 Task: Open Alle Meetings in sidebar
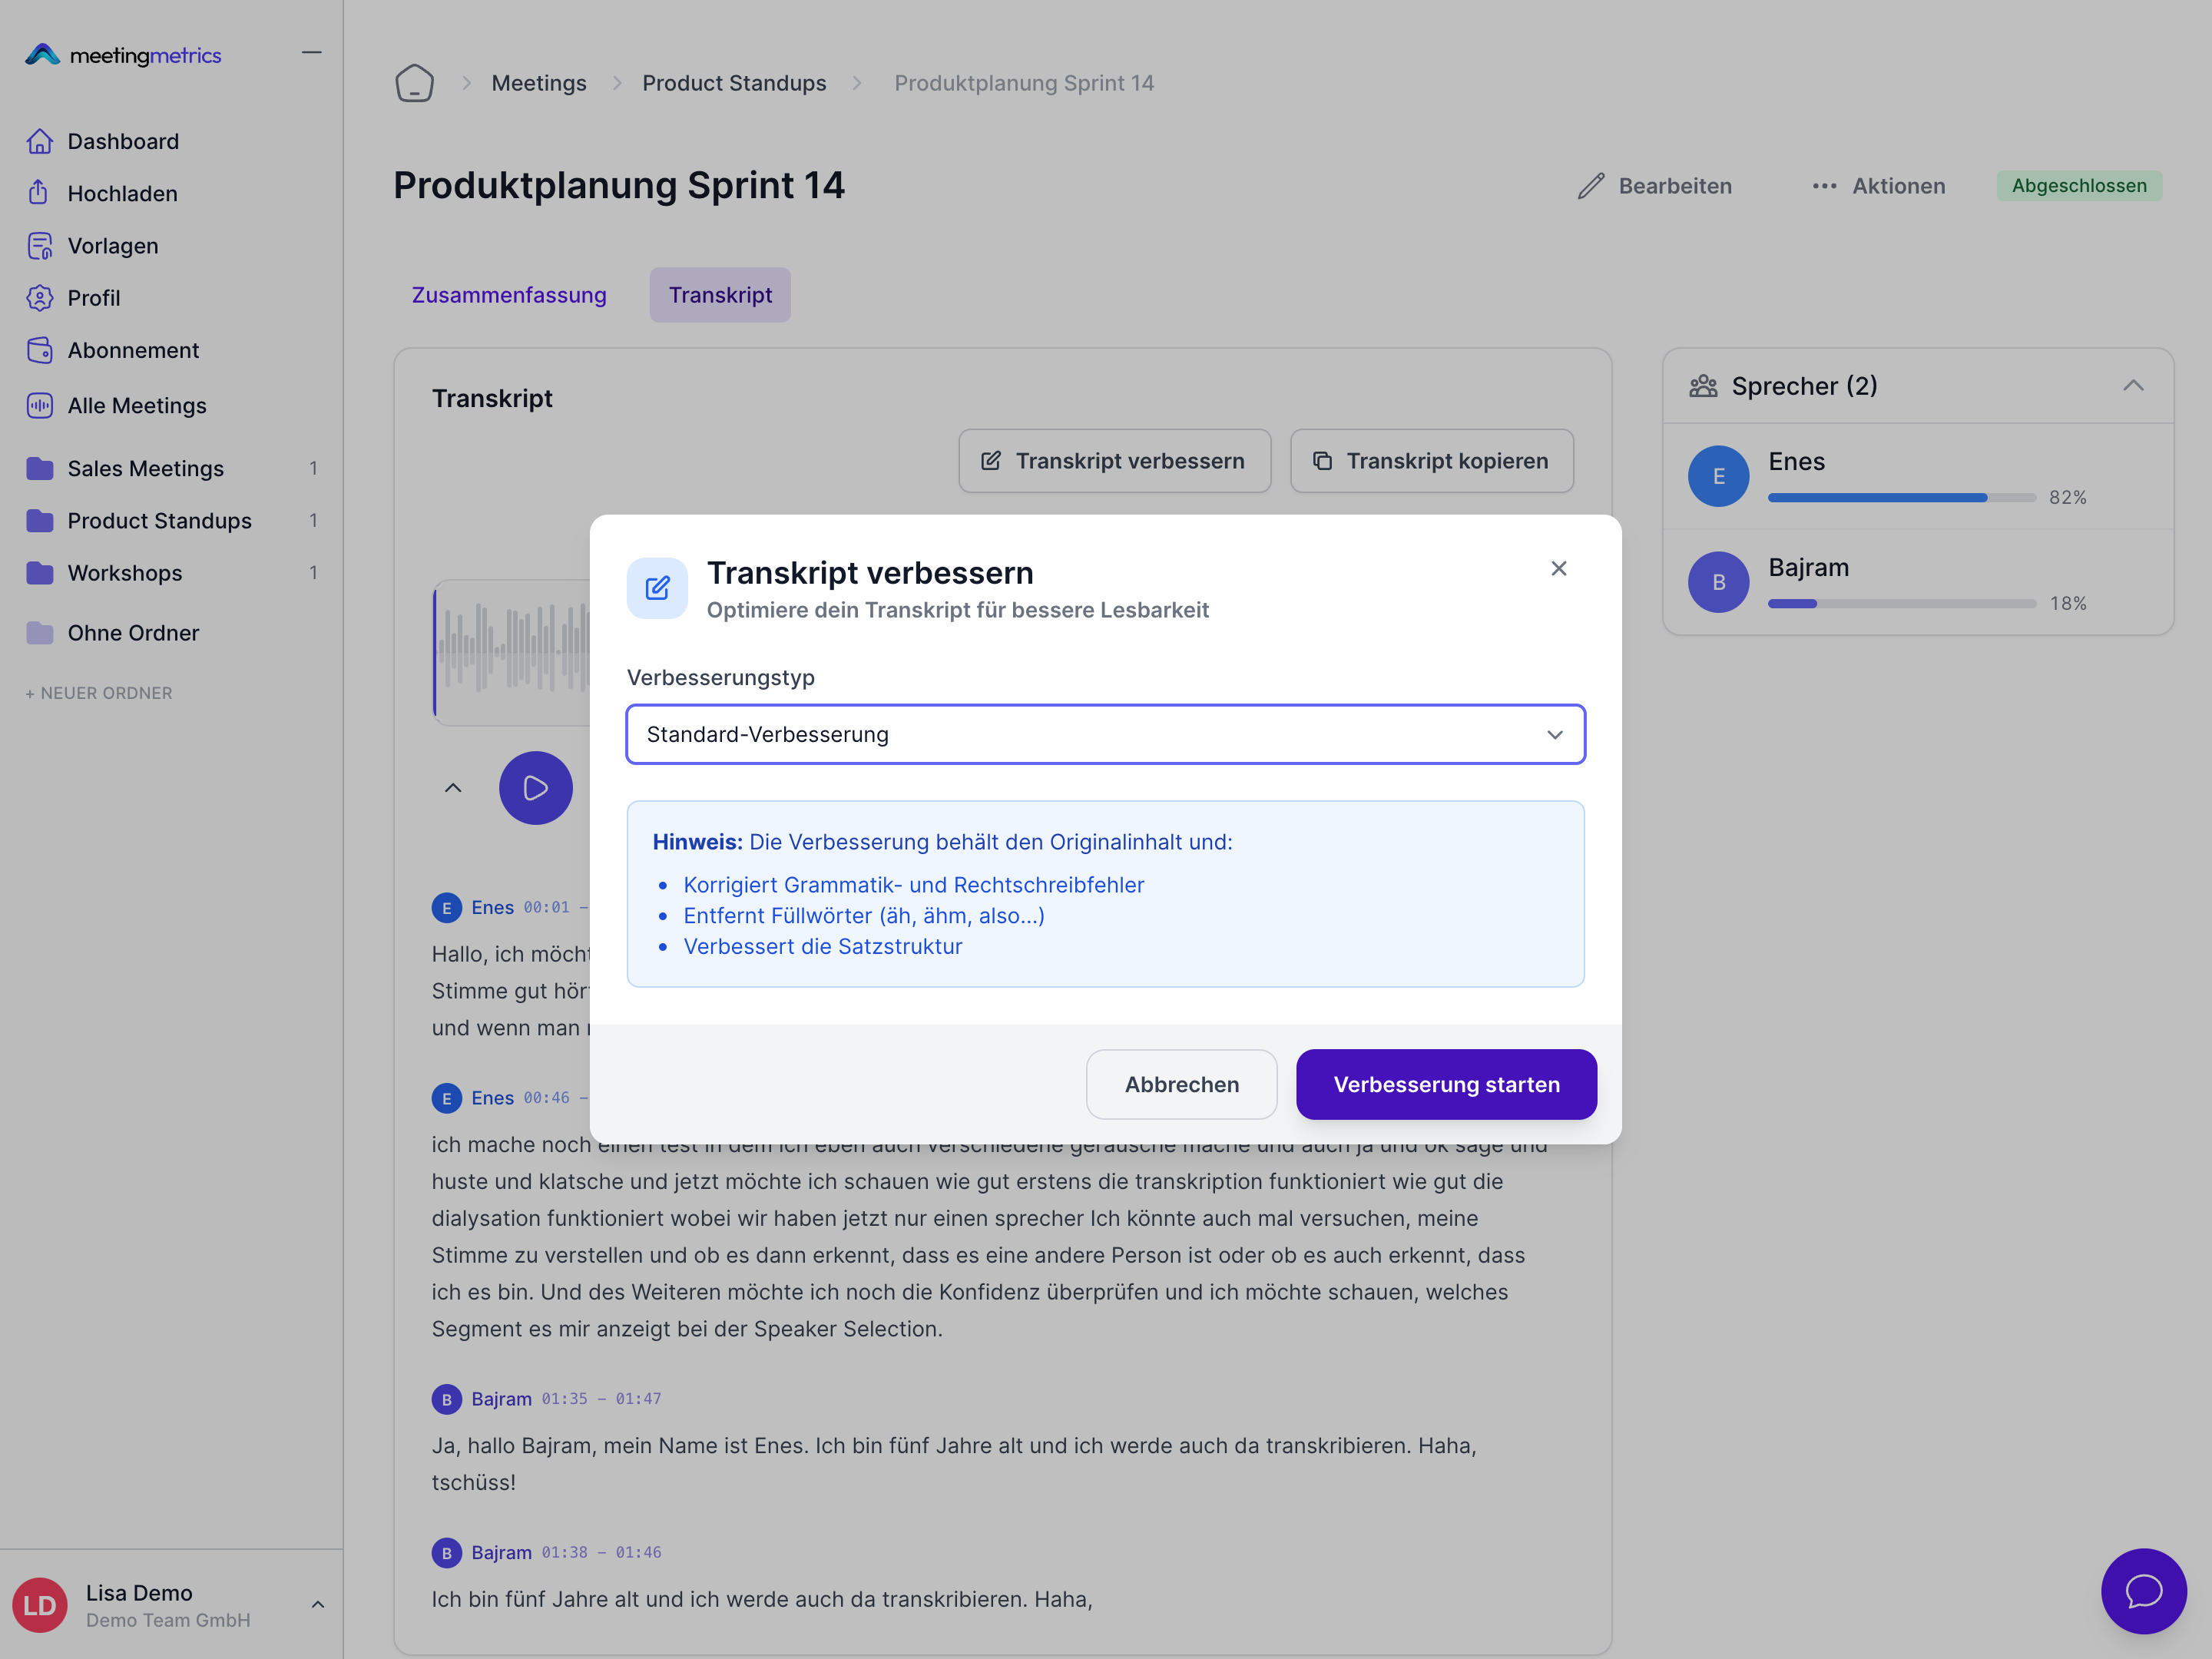click(136, 405)
